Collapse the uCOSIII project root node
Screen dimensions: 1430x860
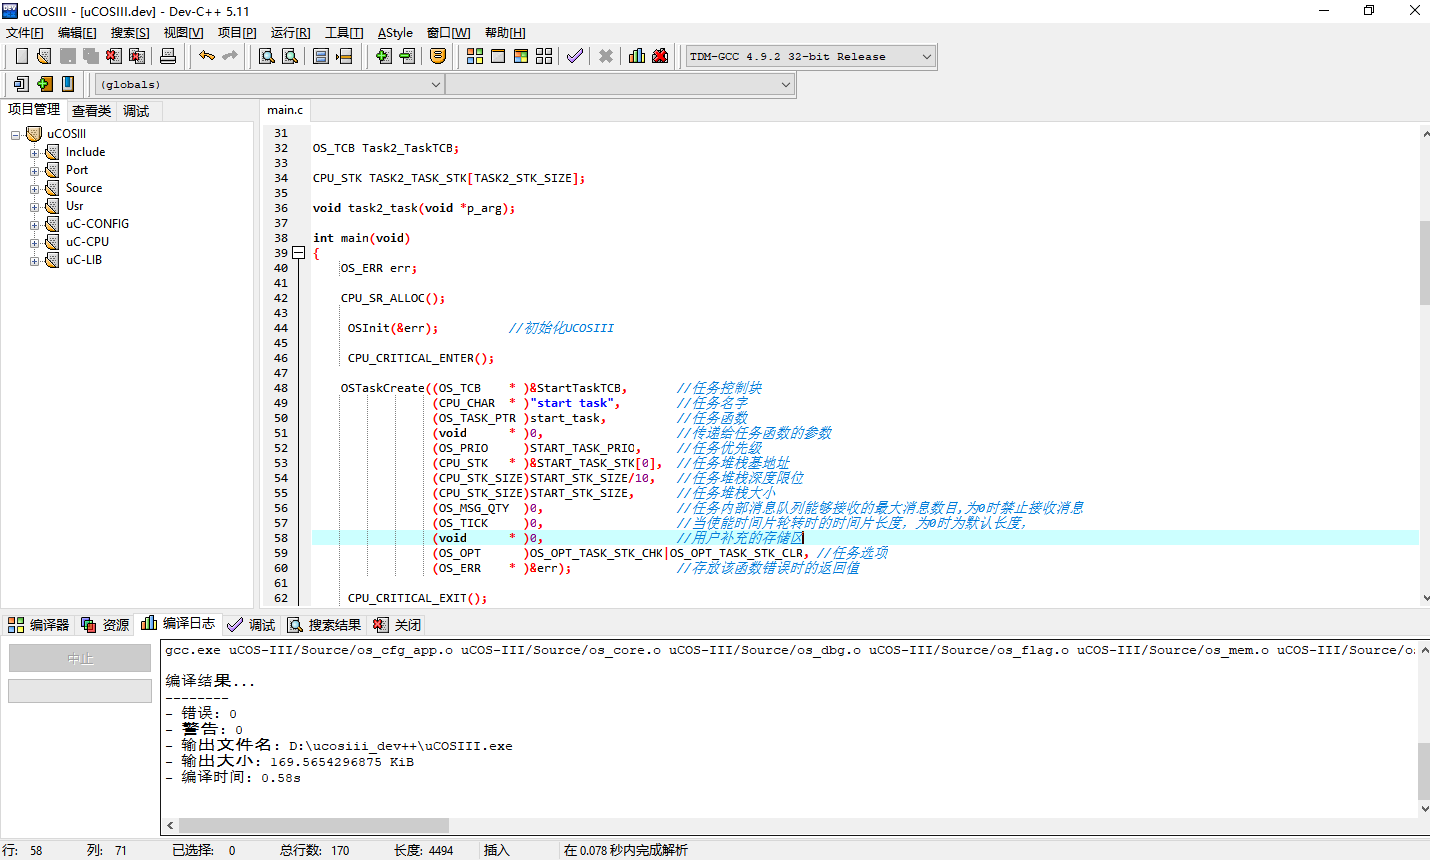[16, 134]
